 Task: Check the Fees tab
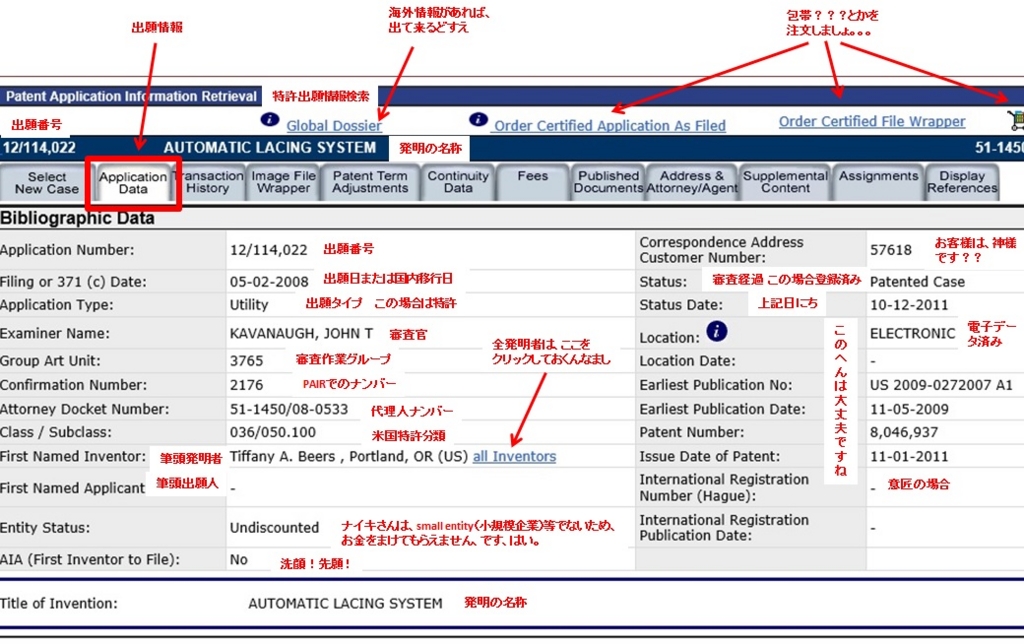[x=533, y=182]
